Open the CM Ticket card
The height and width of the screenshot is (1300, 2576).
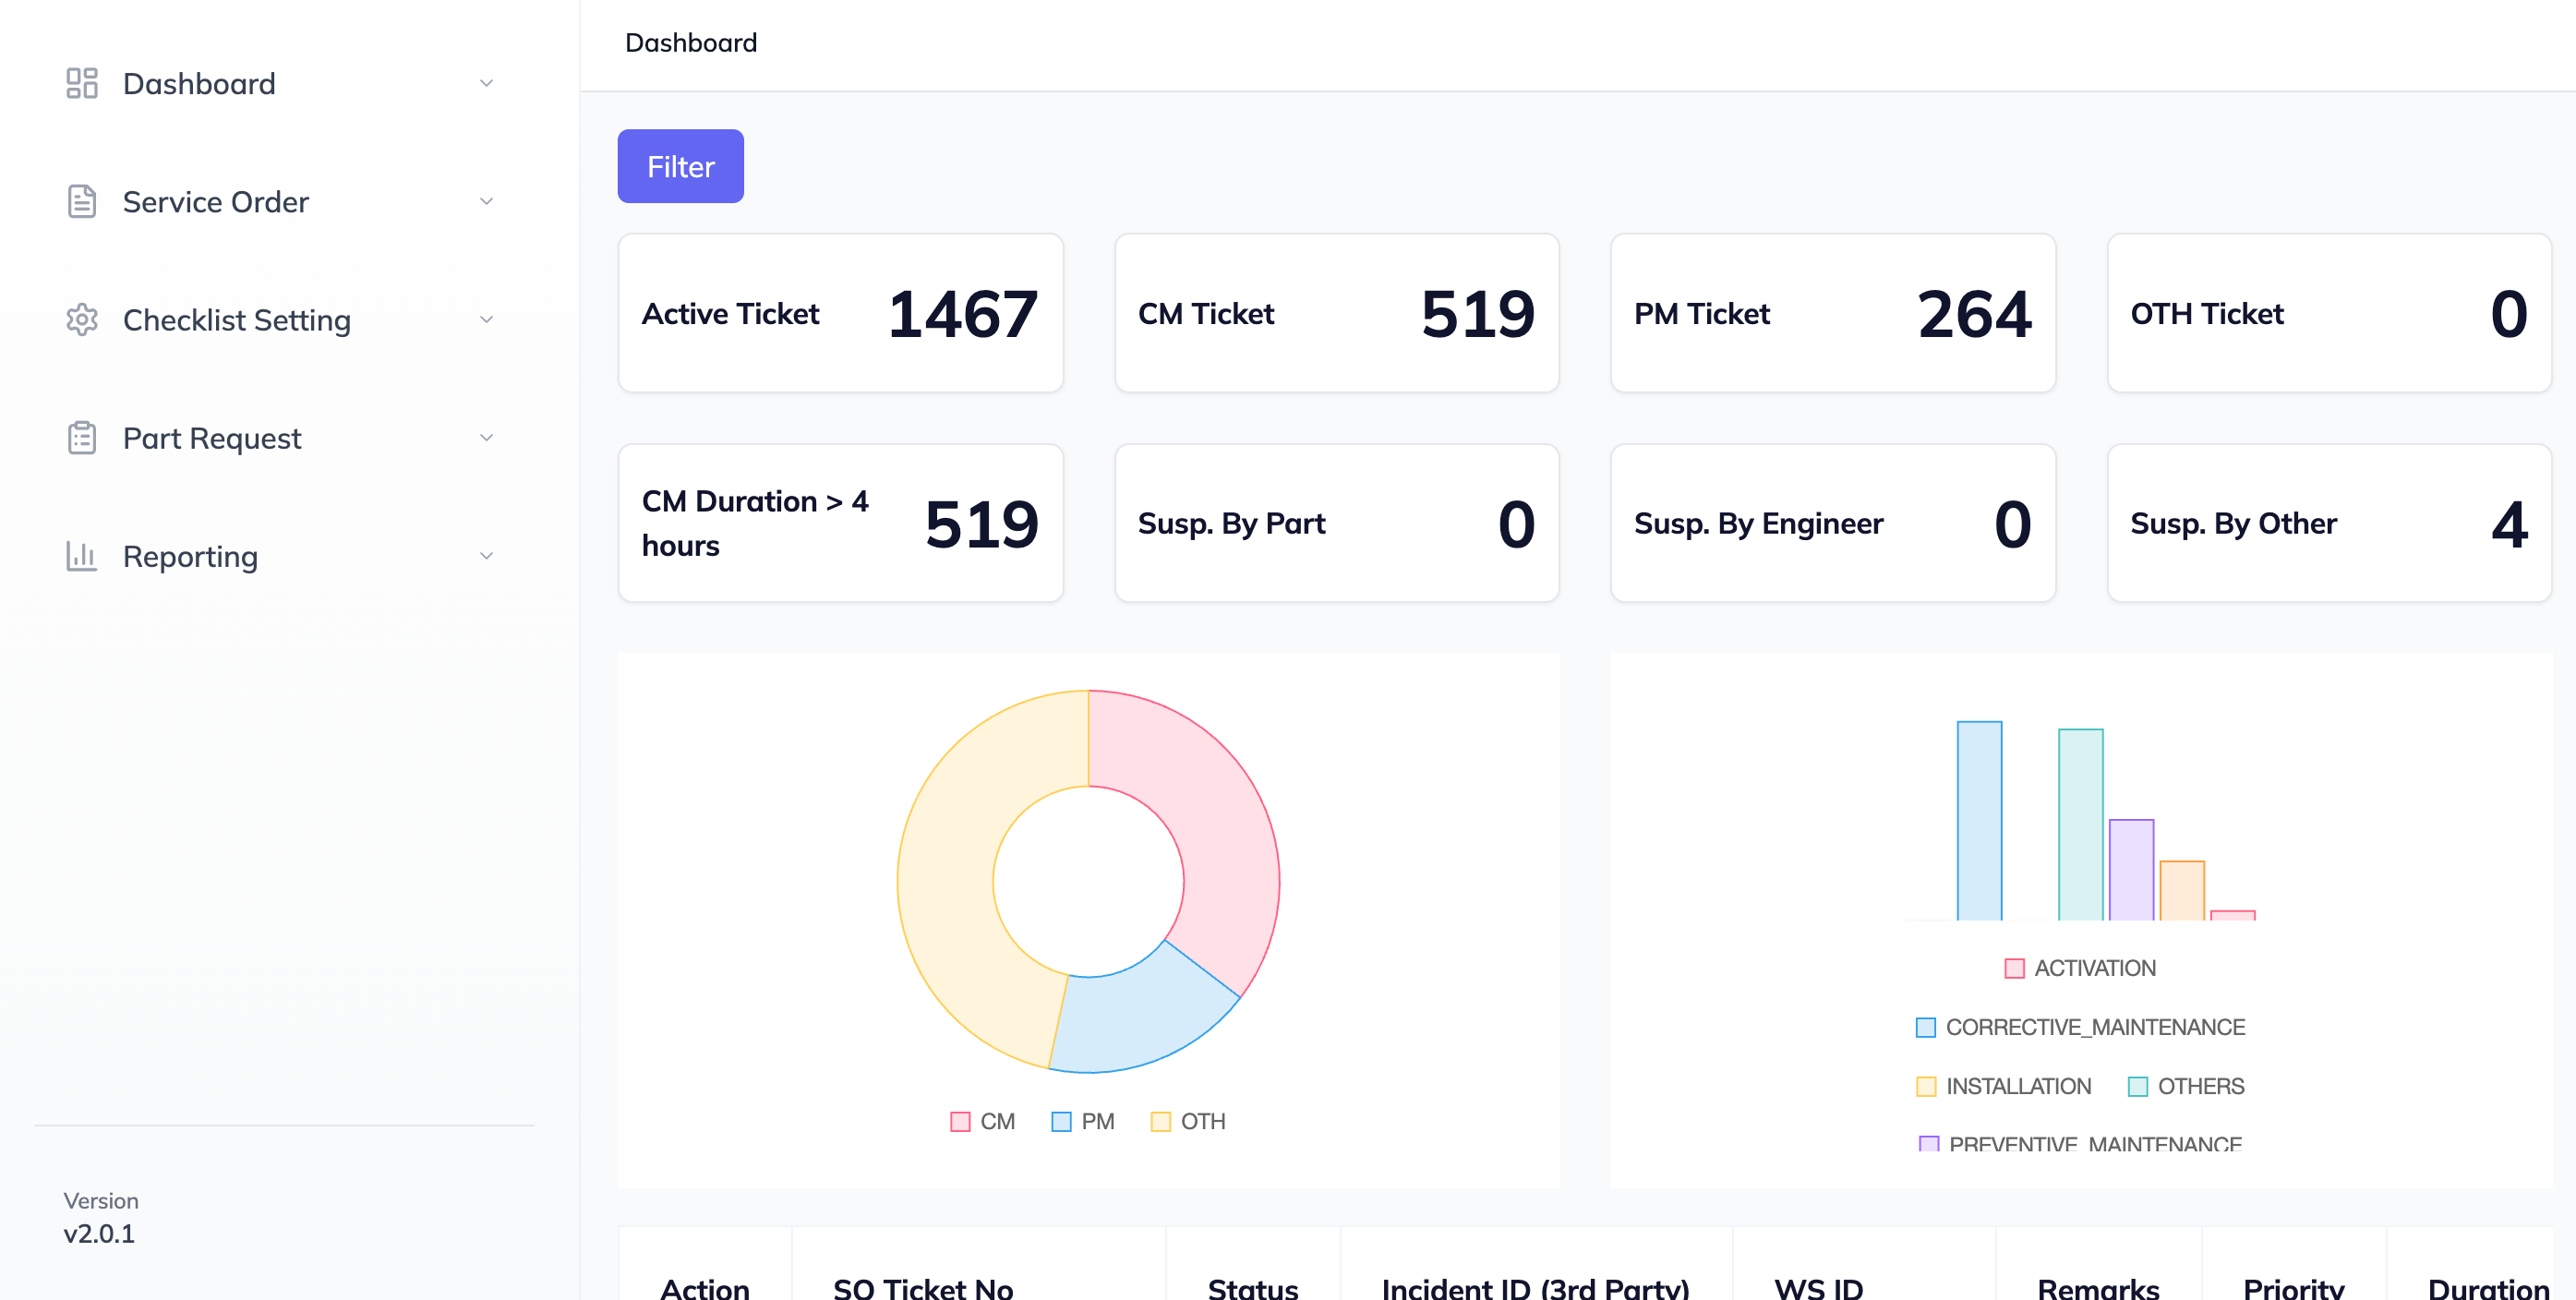tap(1336, 313)
